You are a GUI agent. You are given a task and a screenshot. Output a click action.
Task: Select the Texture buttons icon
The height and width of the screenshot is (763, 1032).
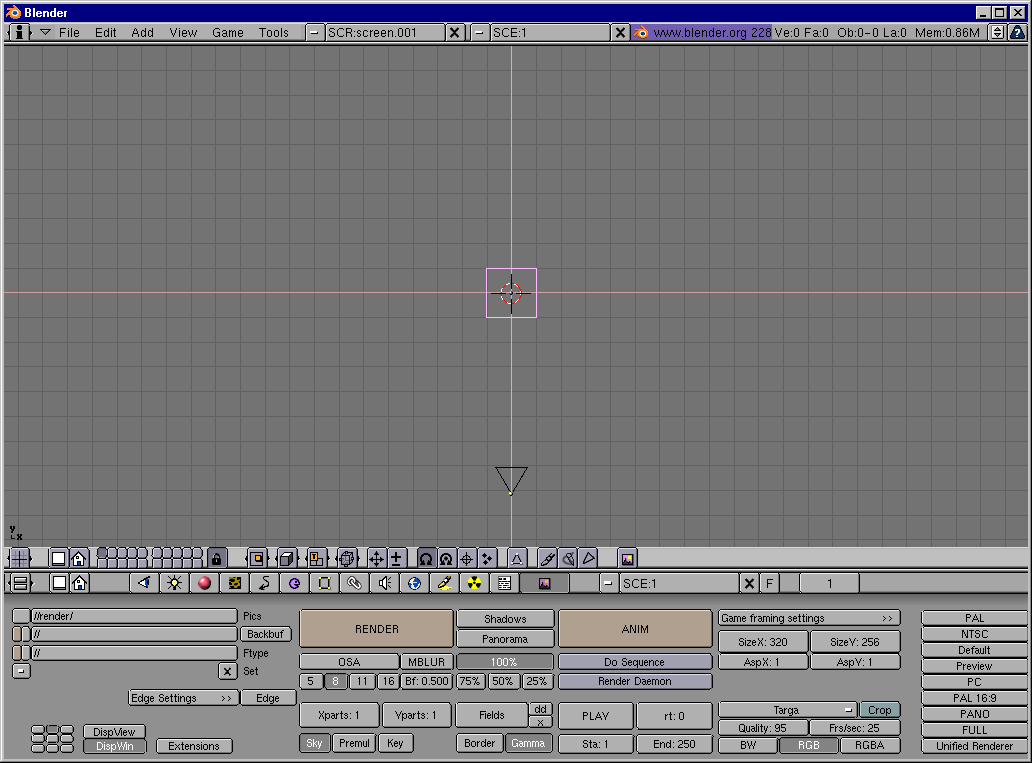[234, 583]
